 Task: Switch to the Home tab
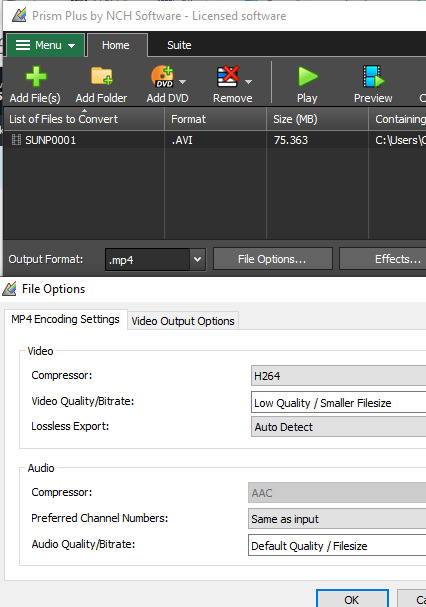pyautogui.click(x=116, y=45)
